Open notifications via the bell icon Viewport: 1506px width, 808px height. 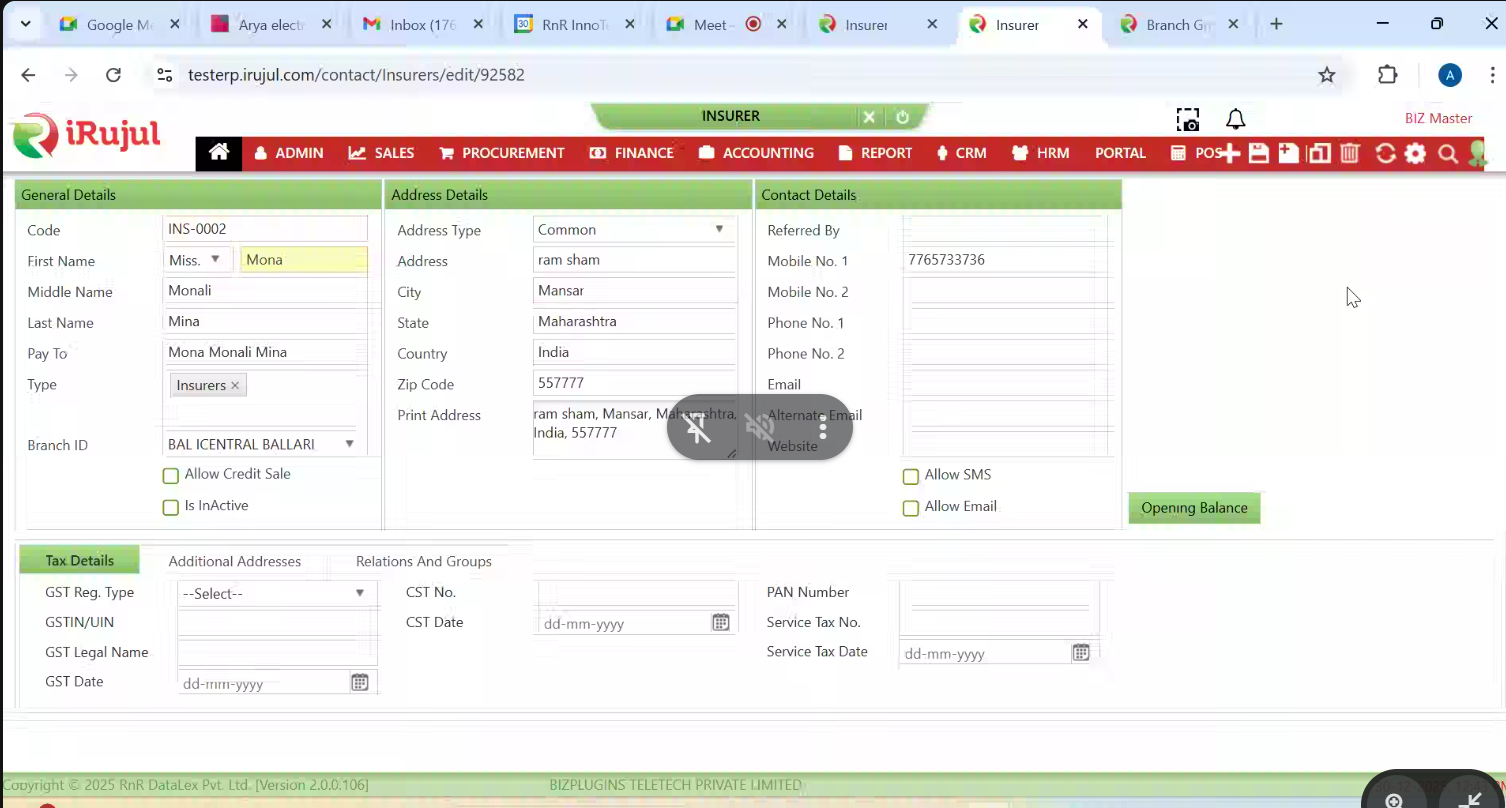click(1236, 120)
